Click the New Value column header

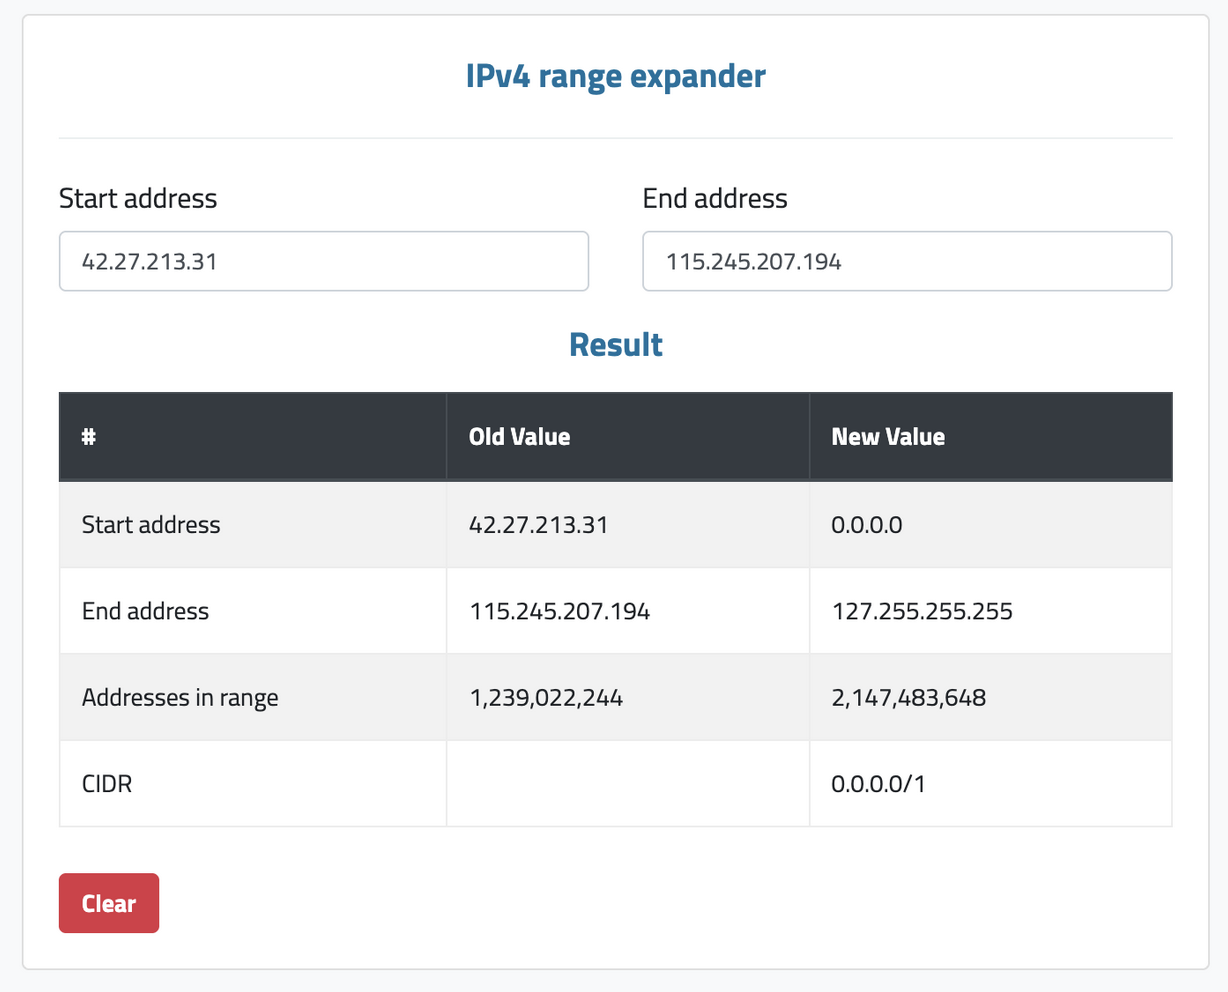pyautogui.click(x=888, y=436)
